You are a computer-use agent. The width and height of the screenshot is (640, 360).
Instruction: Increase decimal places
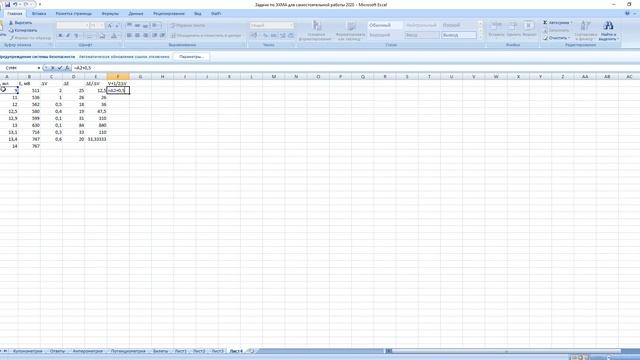tap(282, 36)
